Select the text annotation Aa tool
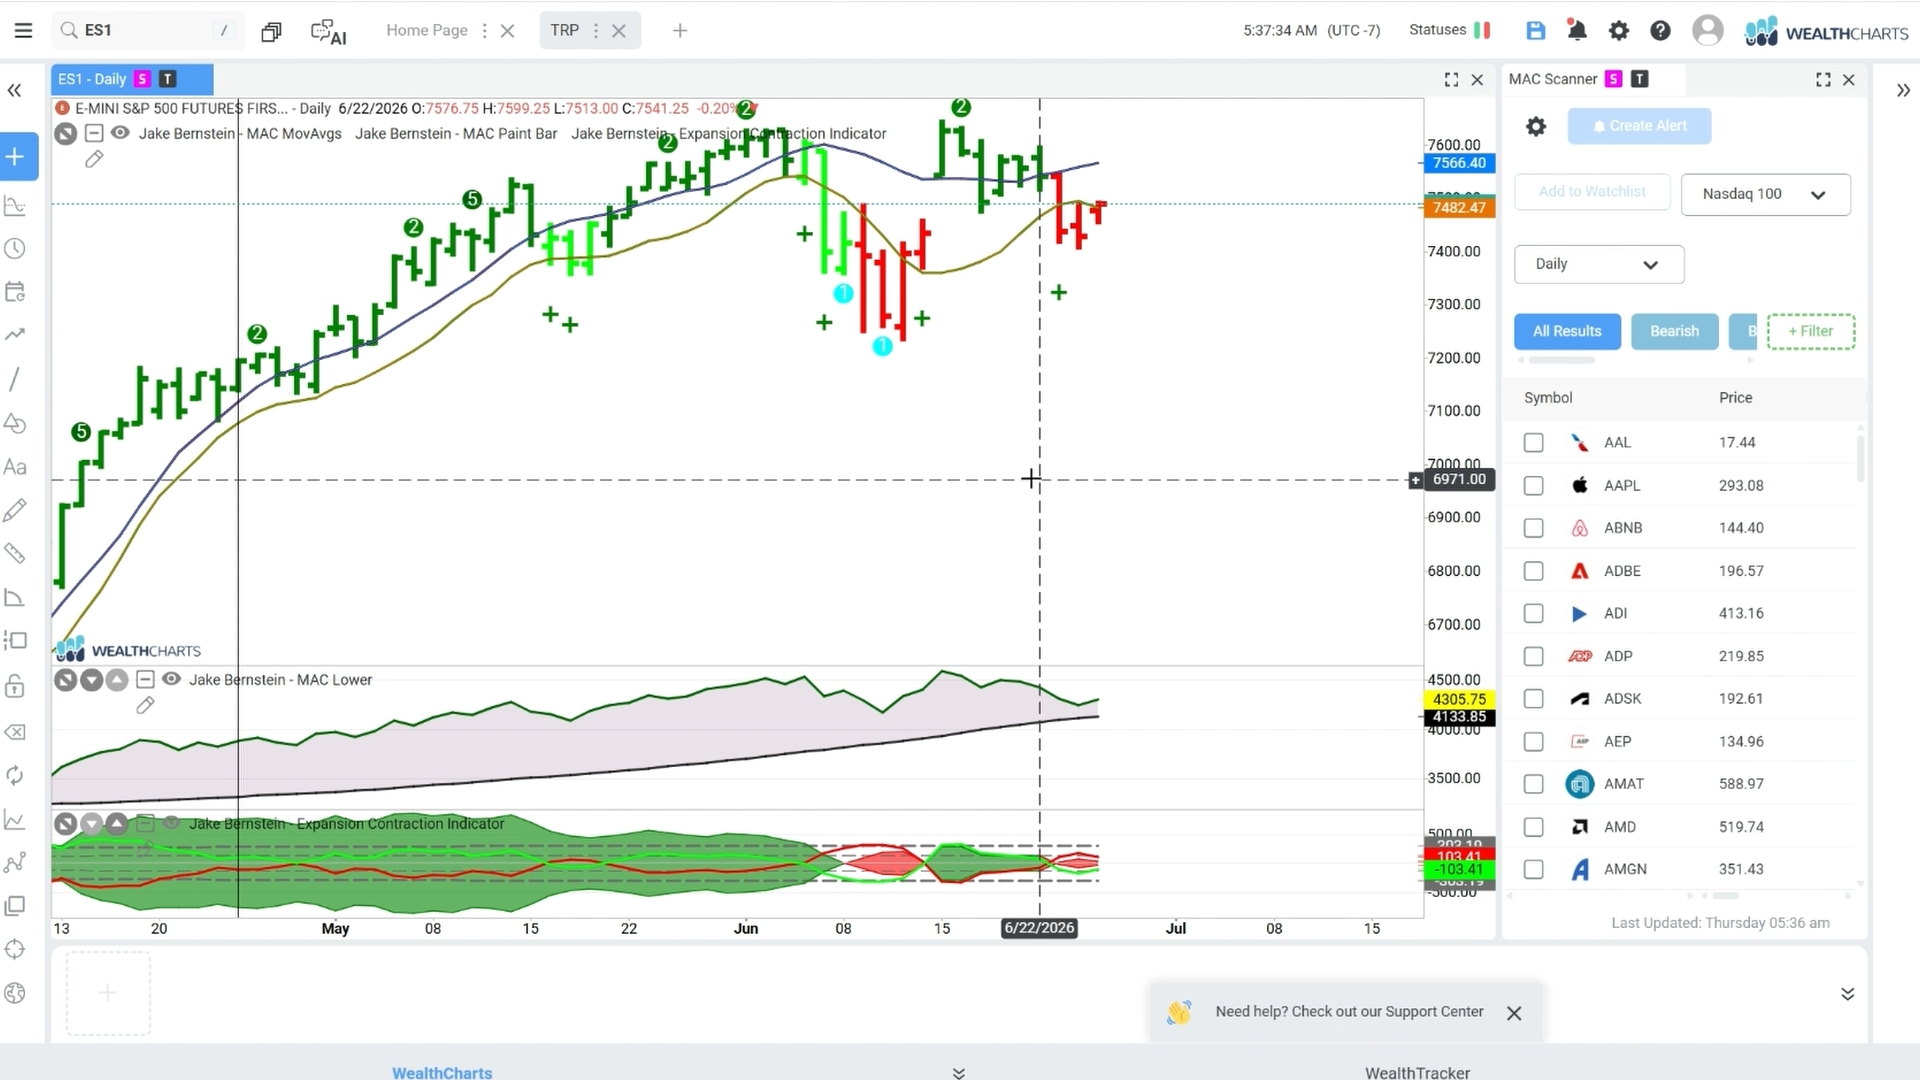The image size is (1920, 1080). pyautogui.click(x=15, y=467)
